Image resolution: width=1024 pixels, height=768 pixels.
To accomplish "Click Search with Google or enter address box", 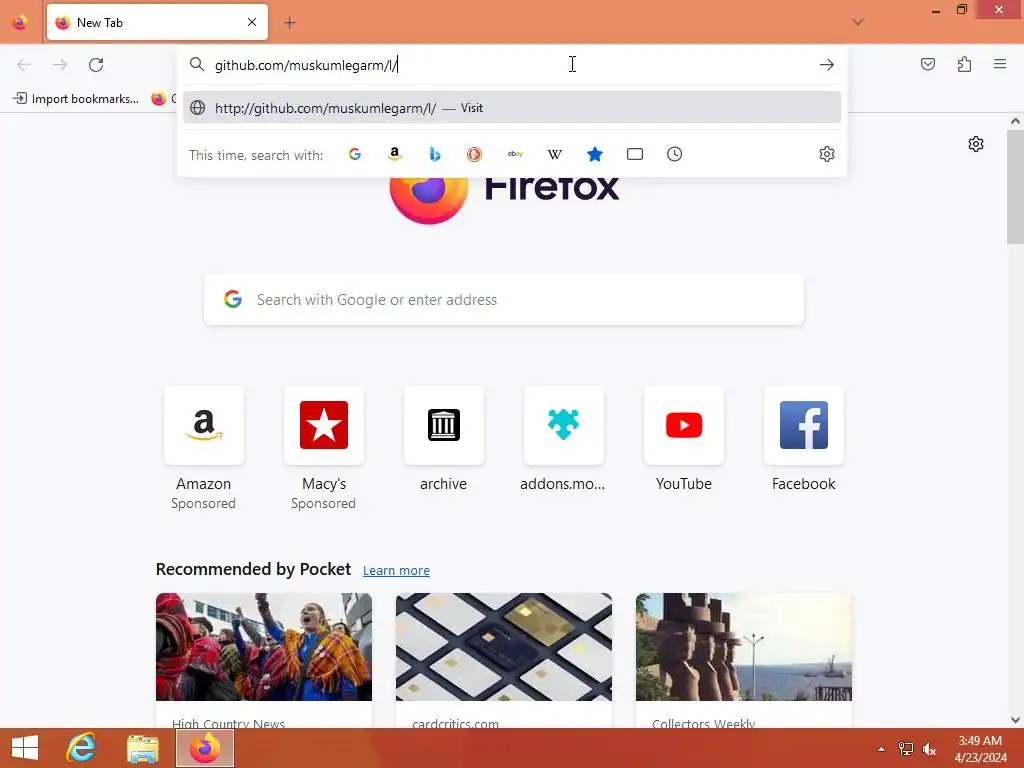I will (504, 300).
